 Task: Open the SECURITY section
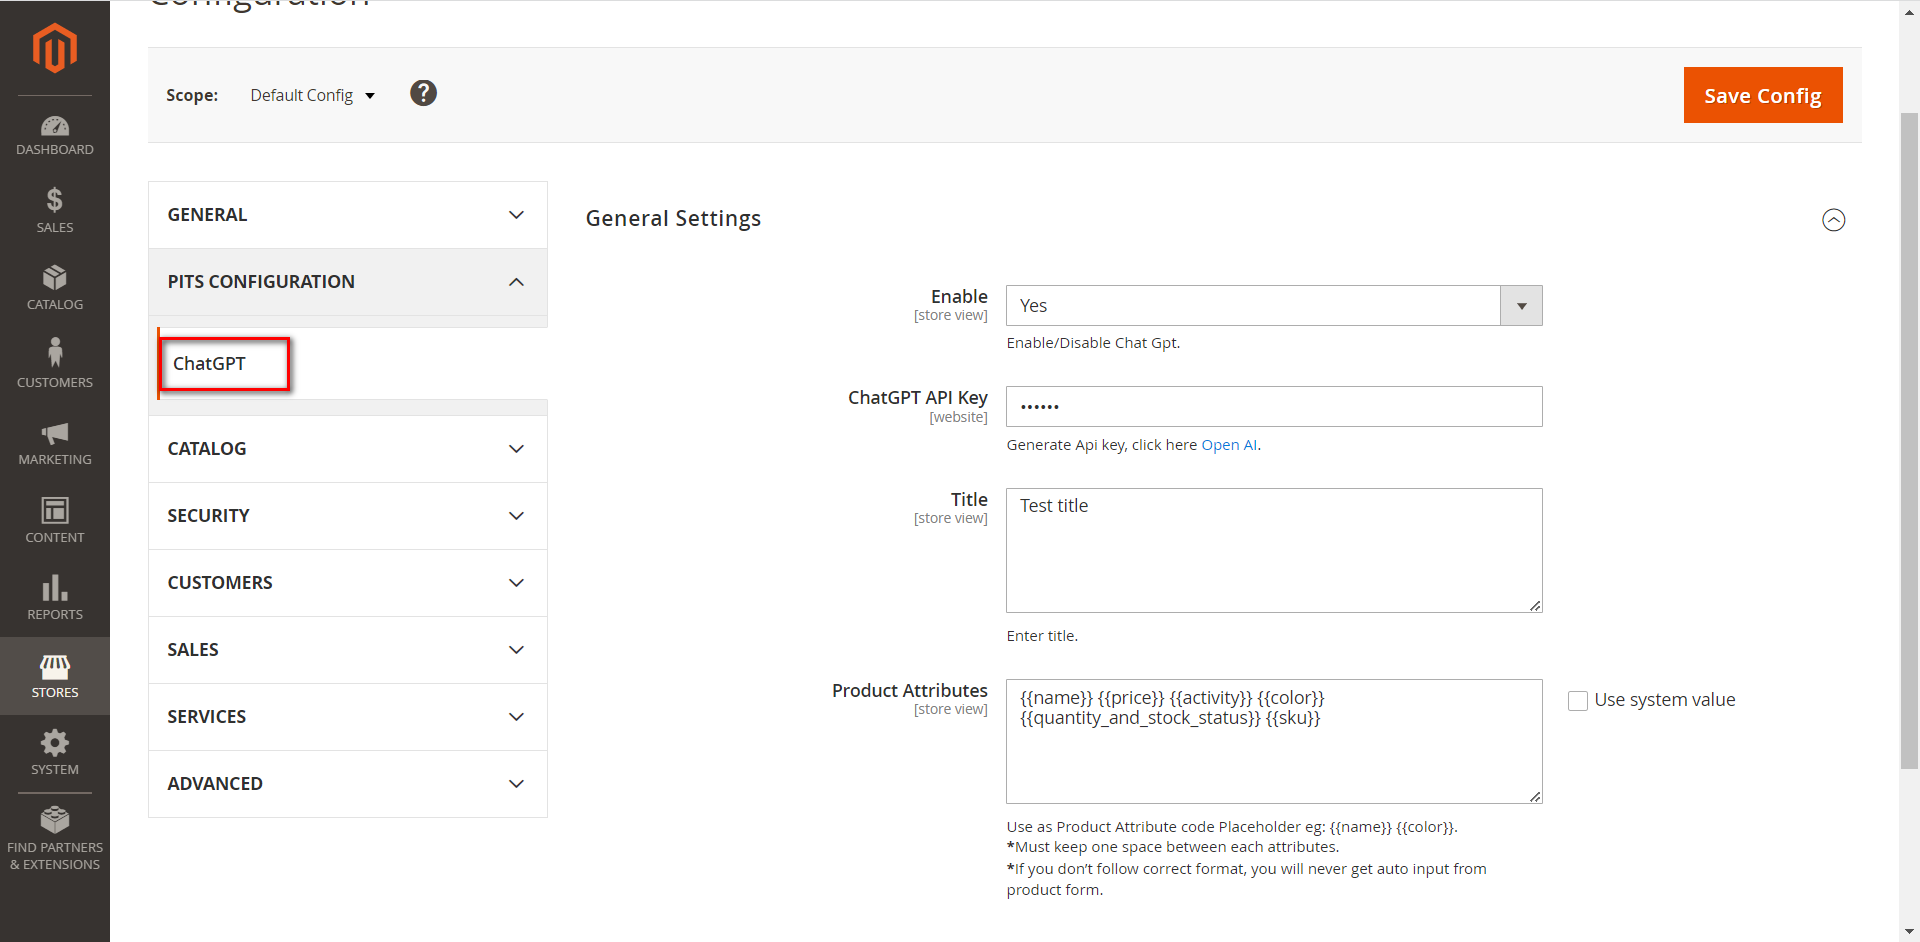tap(347, 515)
